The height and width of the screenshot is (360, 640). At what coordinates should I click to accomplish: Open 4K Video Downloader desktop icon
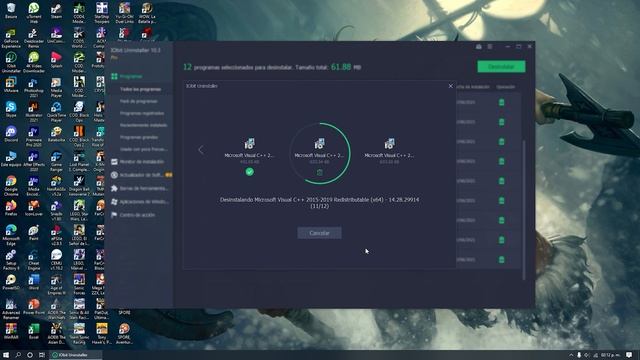(33, 62)
